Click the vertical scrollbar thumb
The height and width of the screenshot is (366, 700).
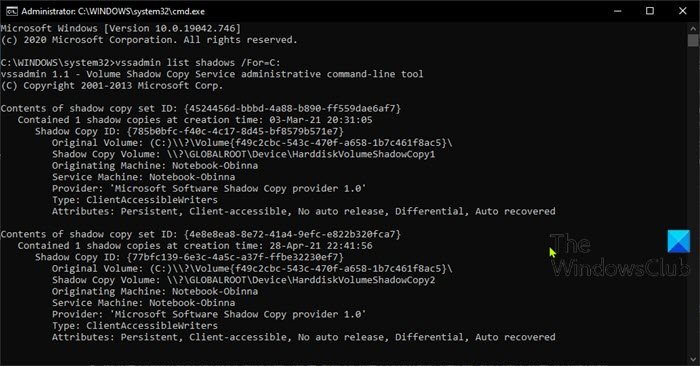tap(693, 40)
